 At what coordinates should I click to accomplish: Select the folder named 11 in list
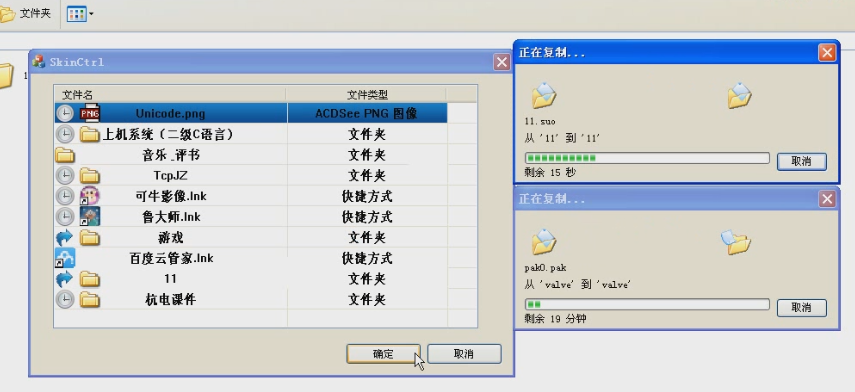click(170, 279)
